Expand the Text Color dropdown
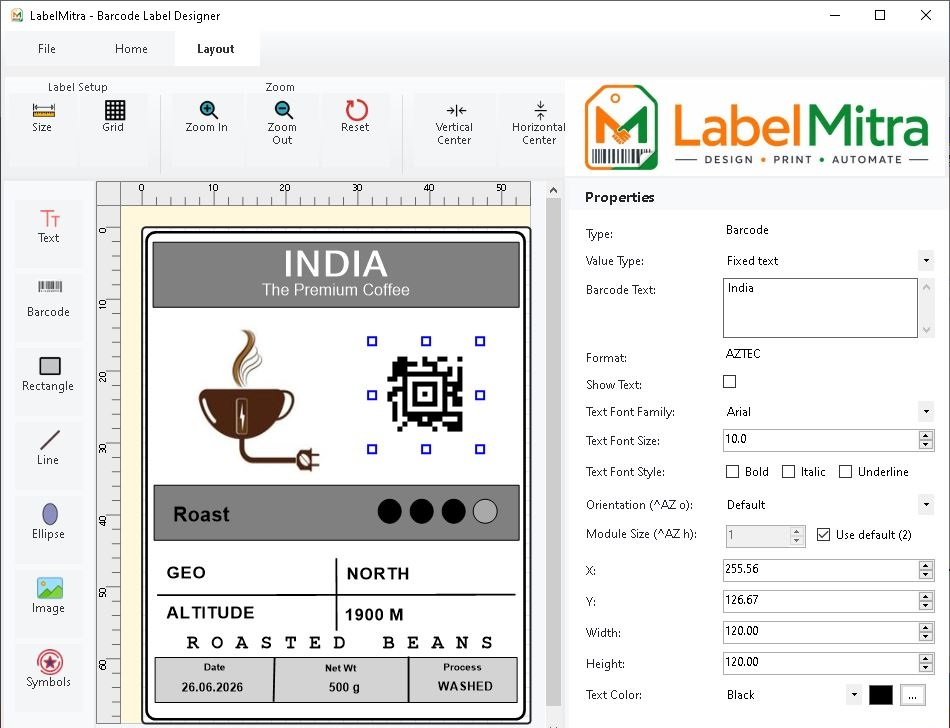 [854, 695]
